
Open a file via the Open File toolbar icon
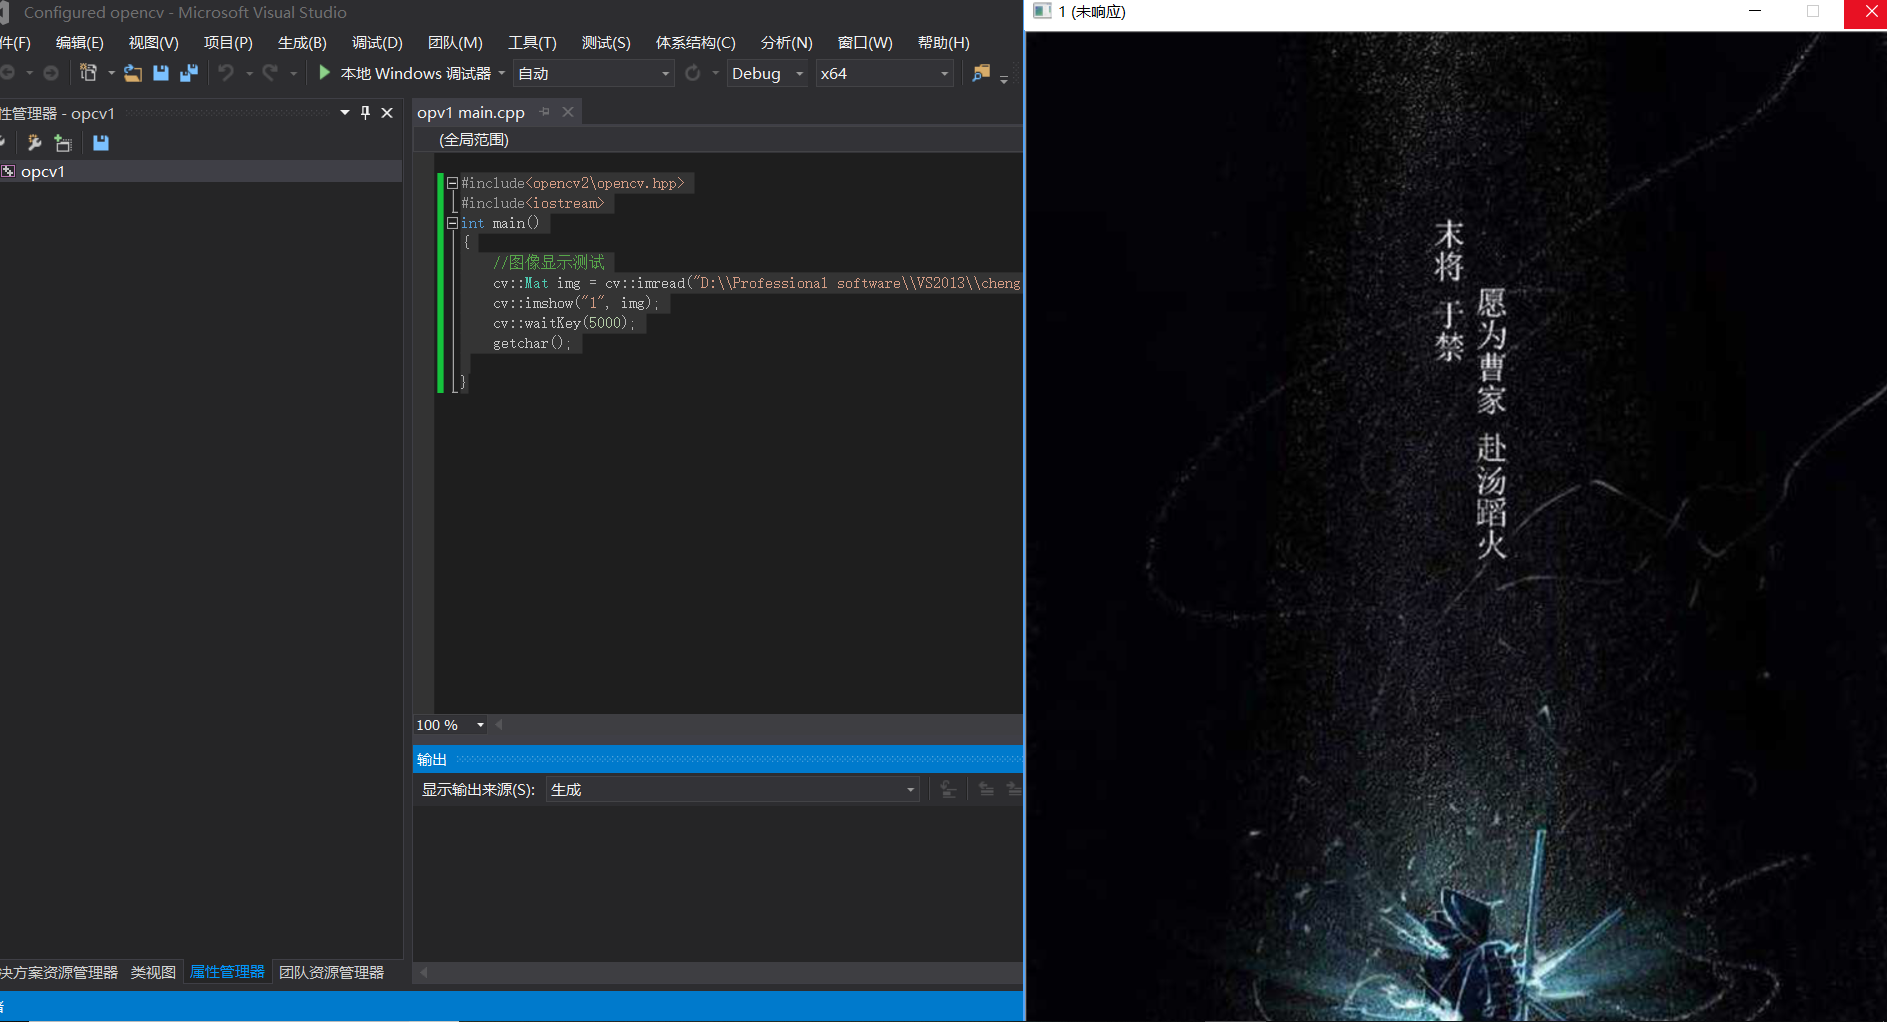coord(132,73)
